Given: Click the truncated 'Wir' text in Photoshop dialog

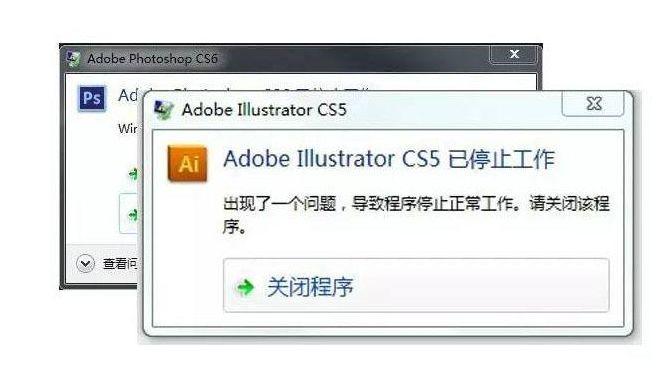Looking at the screenshot, I should [x=128, y=128].
